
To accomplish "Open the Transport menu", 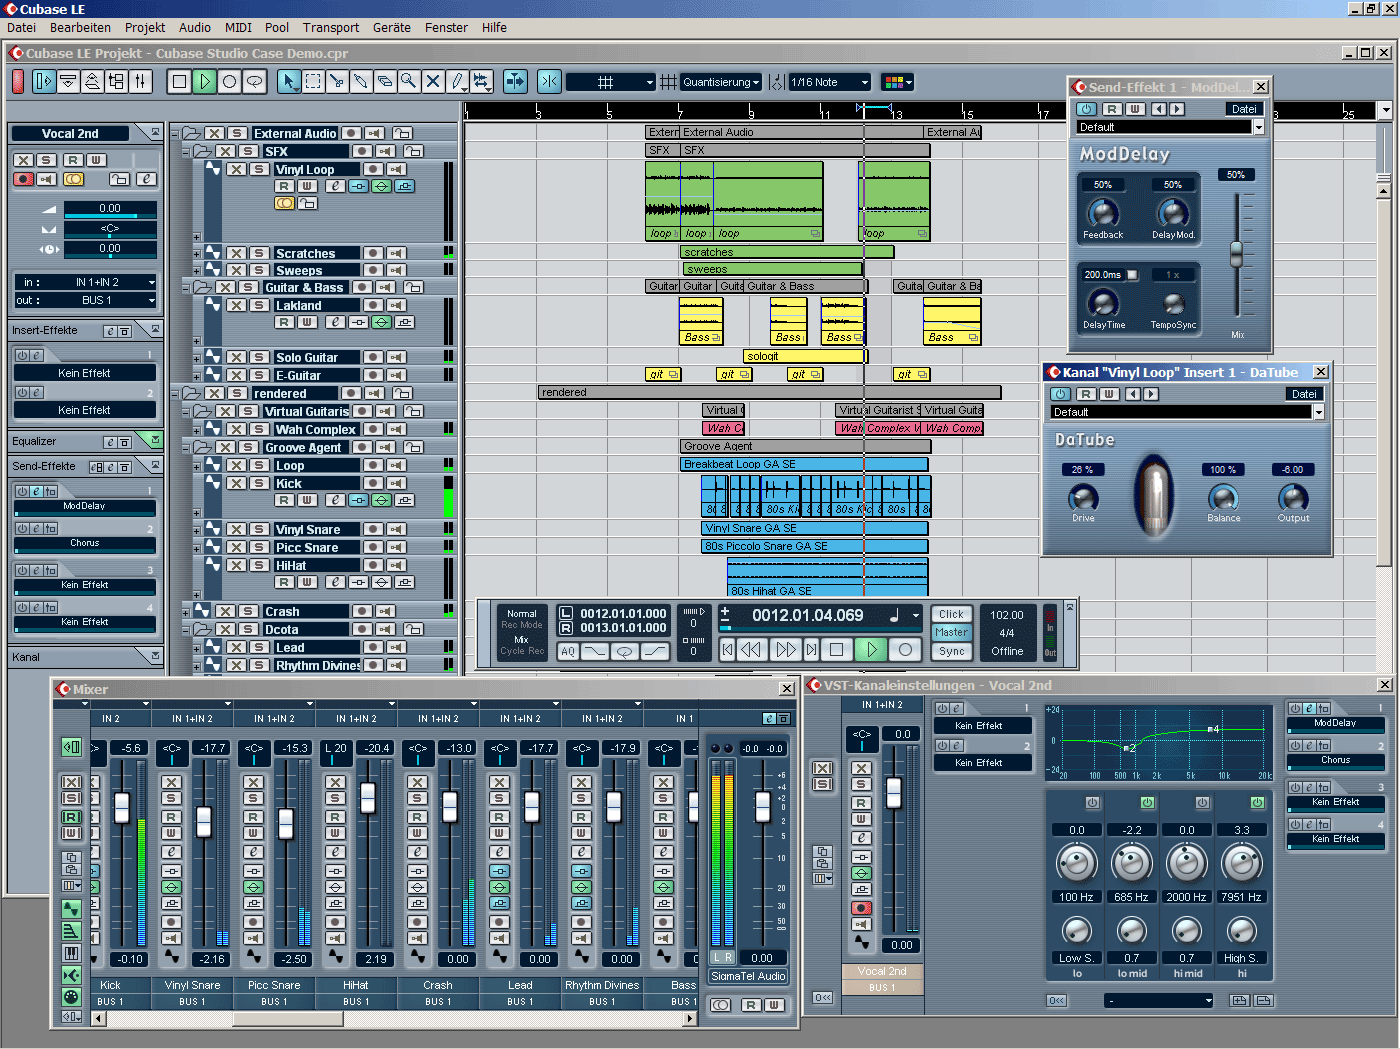I will [x=331, y=28].
